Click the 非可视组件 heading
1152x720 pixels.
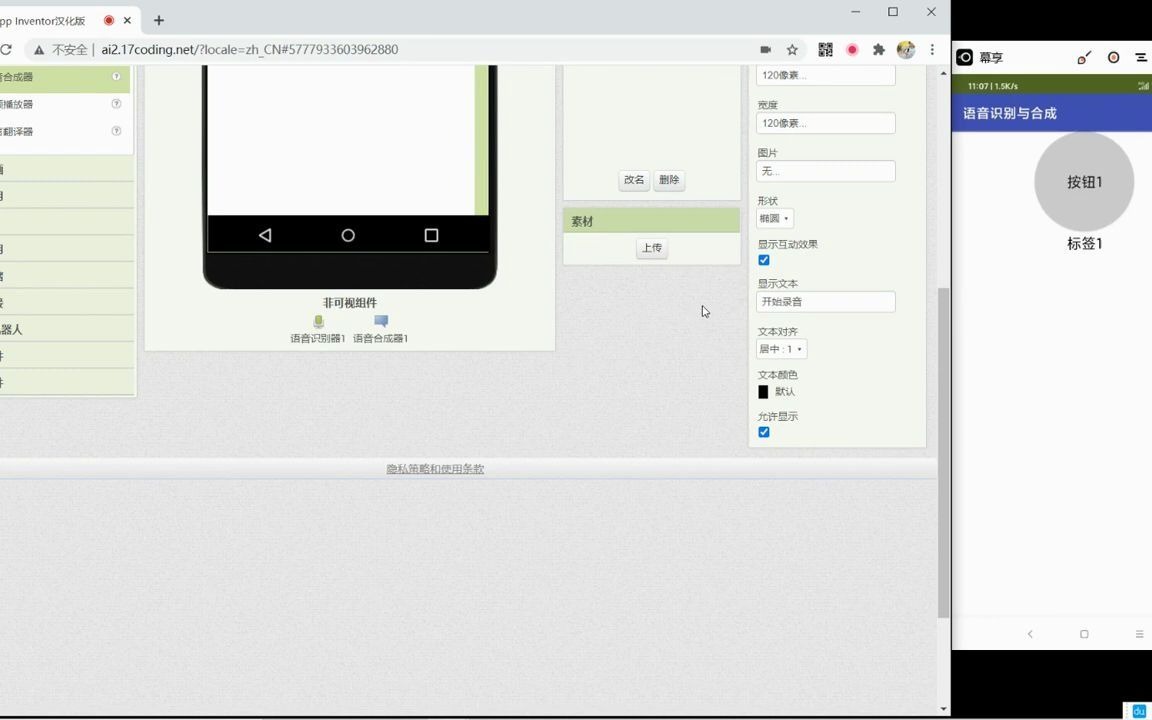[x=350, y=303]
